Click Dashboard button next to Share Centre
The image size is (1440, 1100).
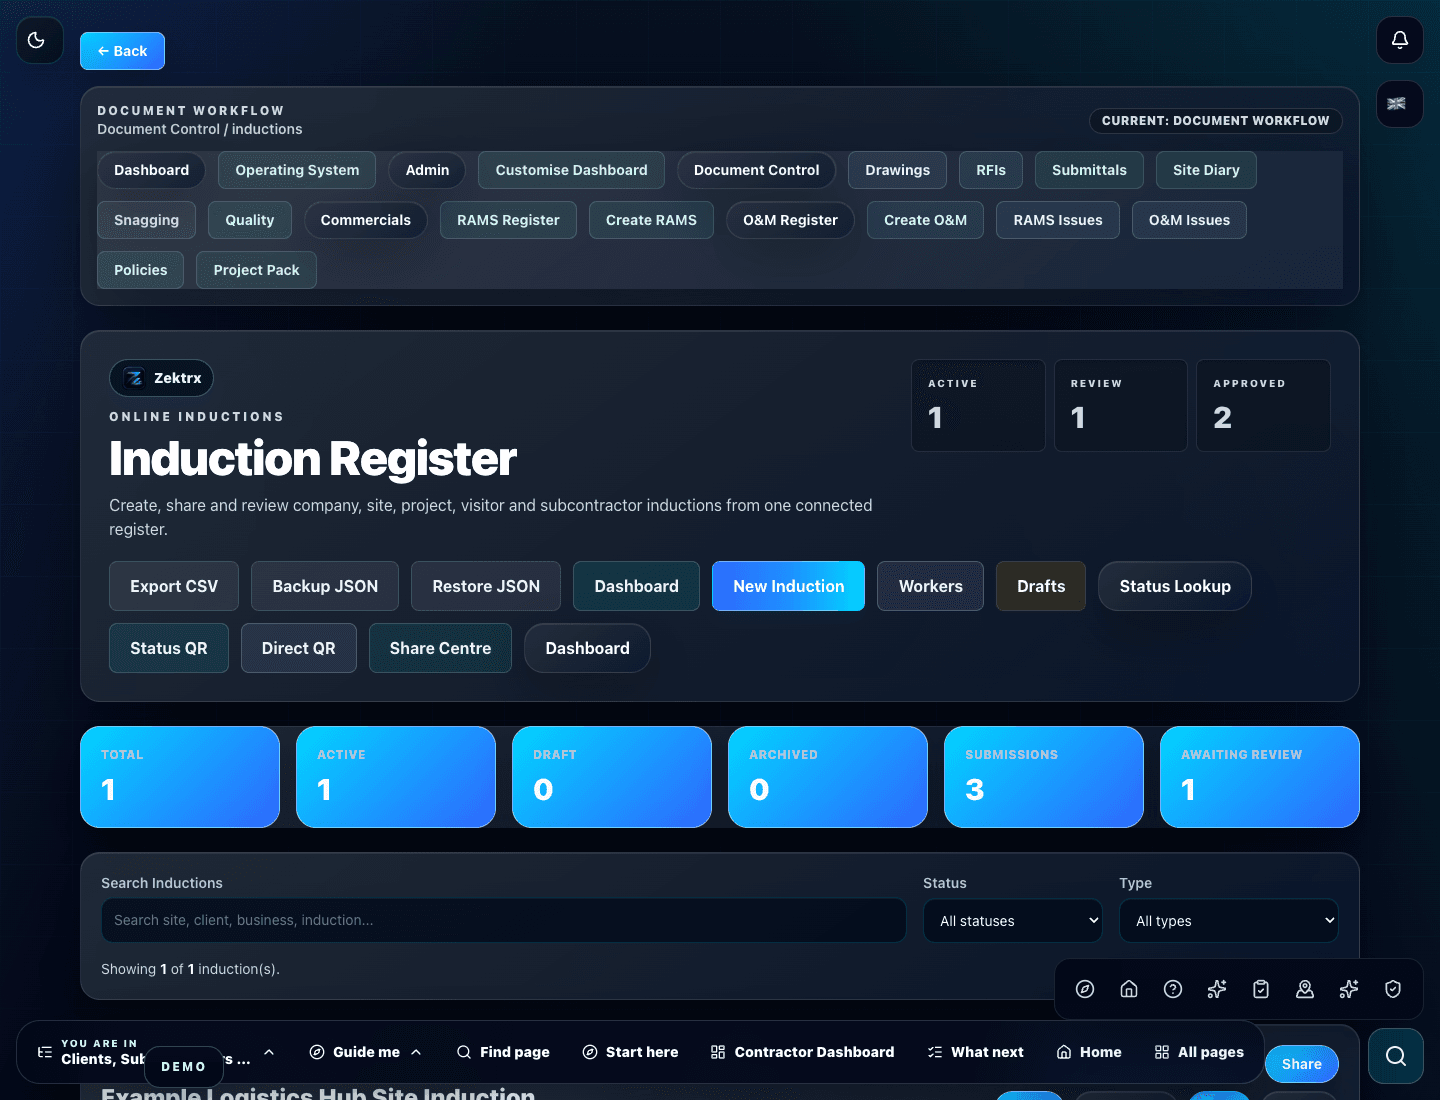[x=587, y=648]
